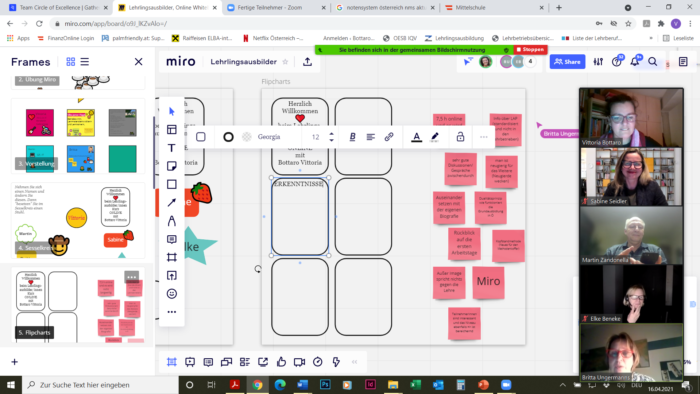The width and height of the screenshot is (700, 394).
Task: Start the timer from bottom toolbar
Action: pos(317,362)
